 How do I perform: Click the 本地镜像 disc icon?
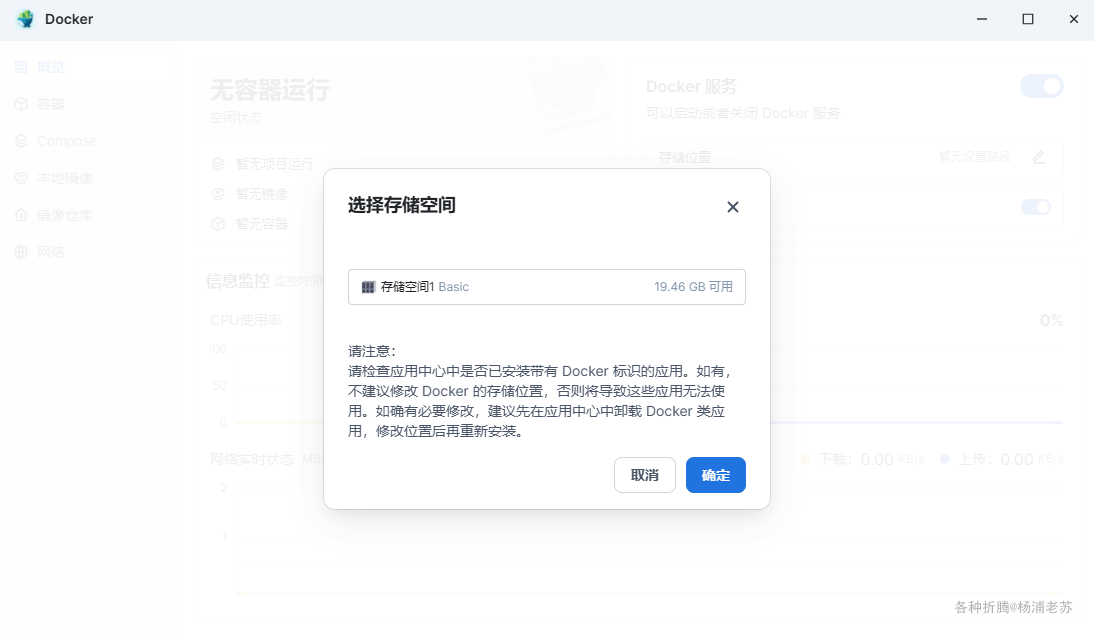[21, 178]
